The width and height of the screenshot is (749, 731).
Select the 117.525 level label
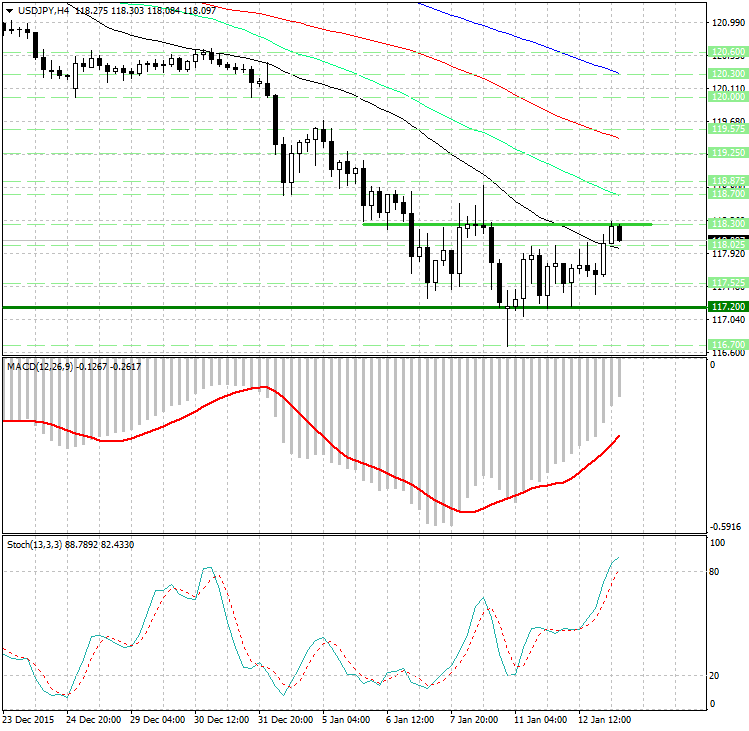(x=728, y=283)
